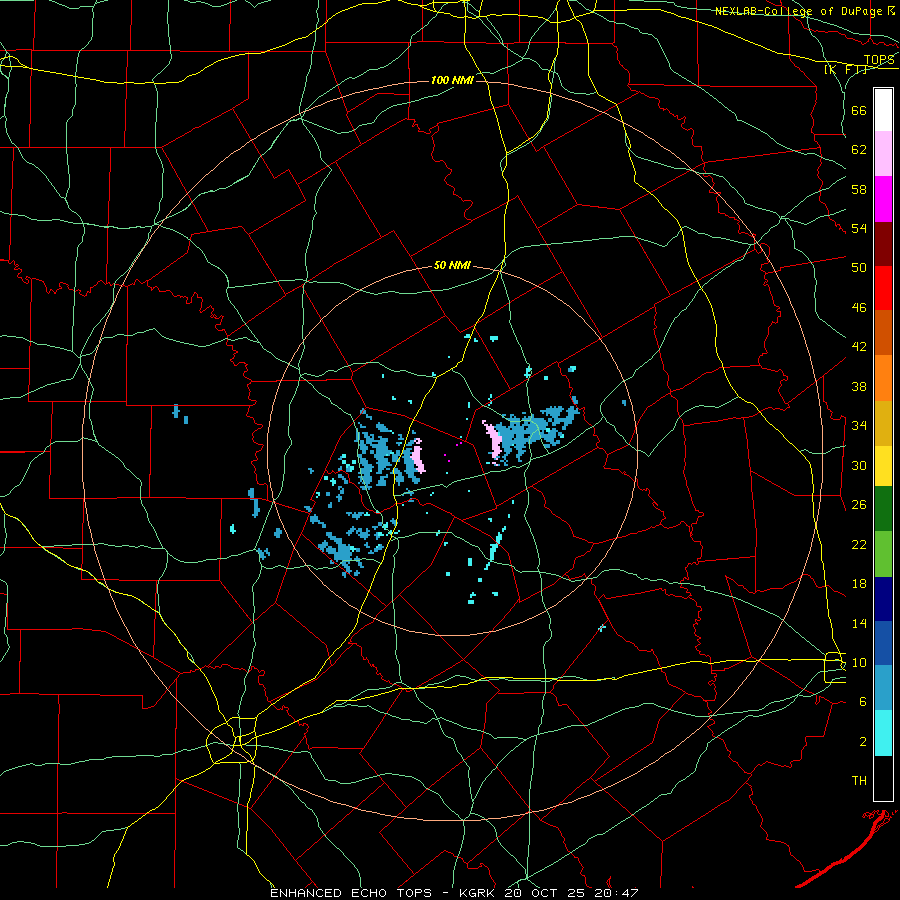Screen dimensions: 900x900
Task: Click the NEXLAB-College of DuPage credit text
Action: coord(804,11)
